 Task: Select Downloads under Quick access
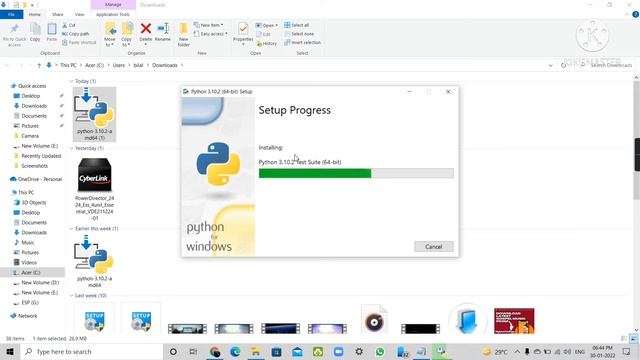point(34,106)
